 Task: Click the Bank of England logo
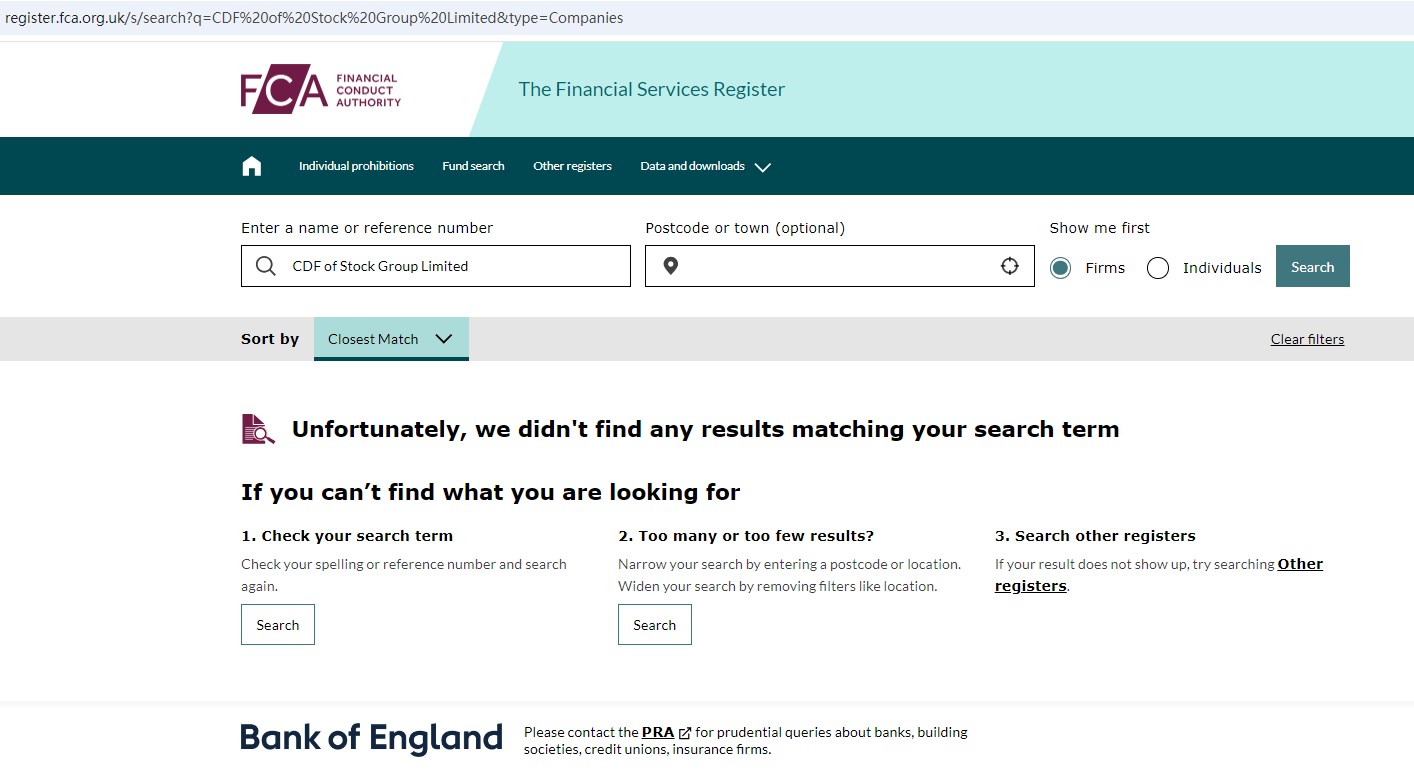[x=371, y=739]
